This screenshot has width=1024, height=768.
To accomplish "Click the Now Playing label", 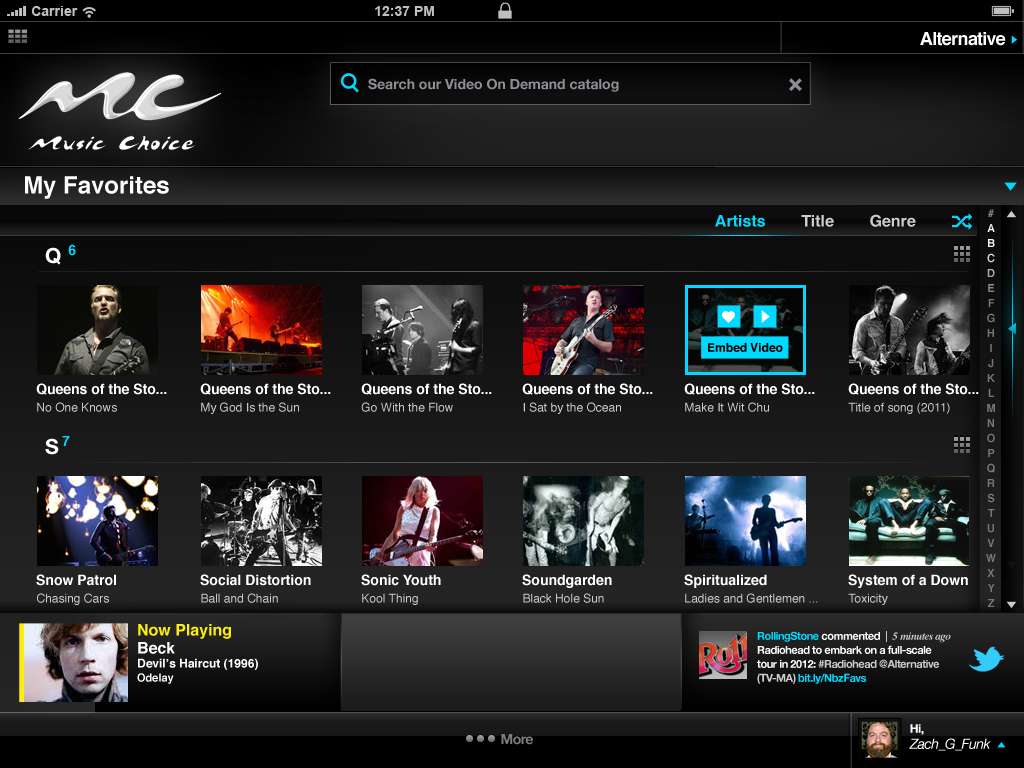I will pyautogui.click(x=184, y=630).
